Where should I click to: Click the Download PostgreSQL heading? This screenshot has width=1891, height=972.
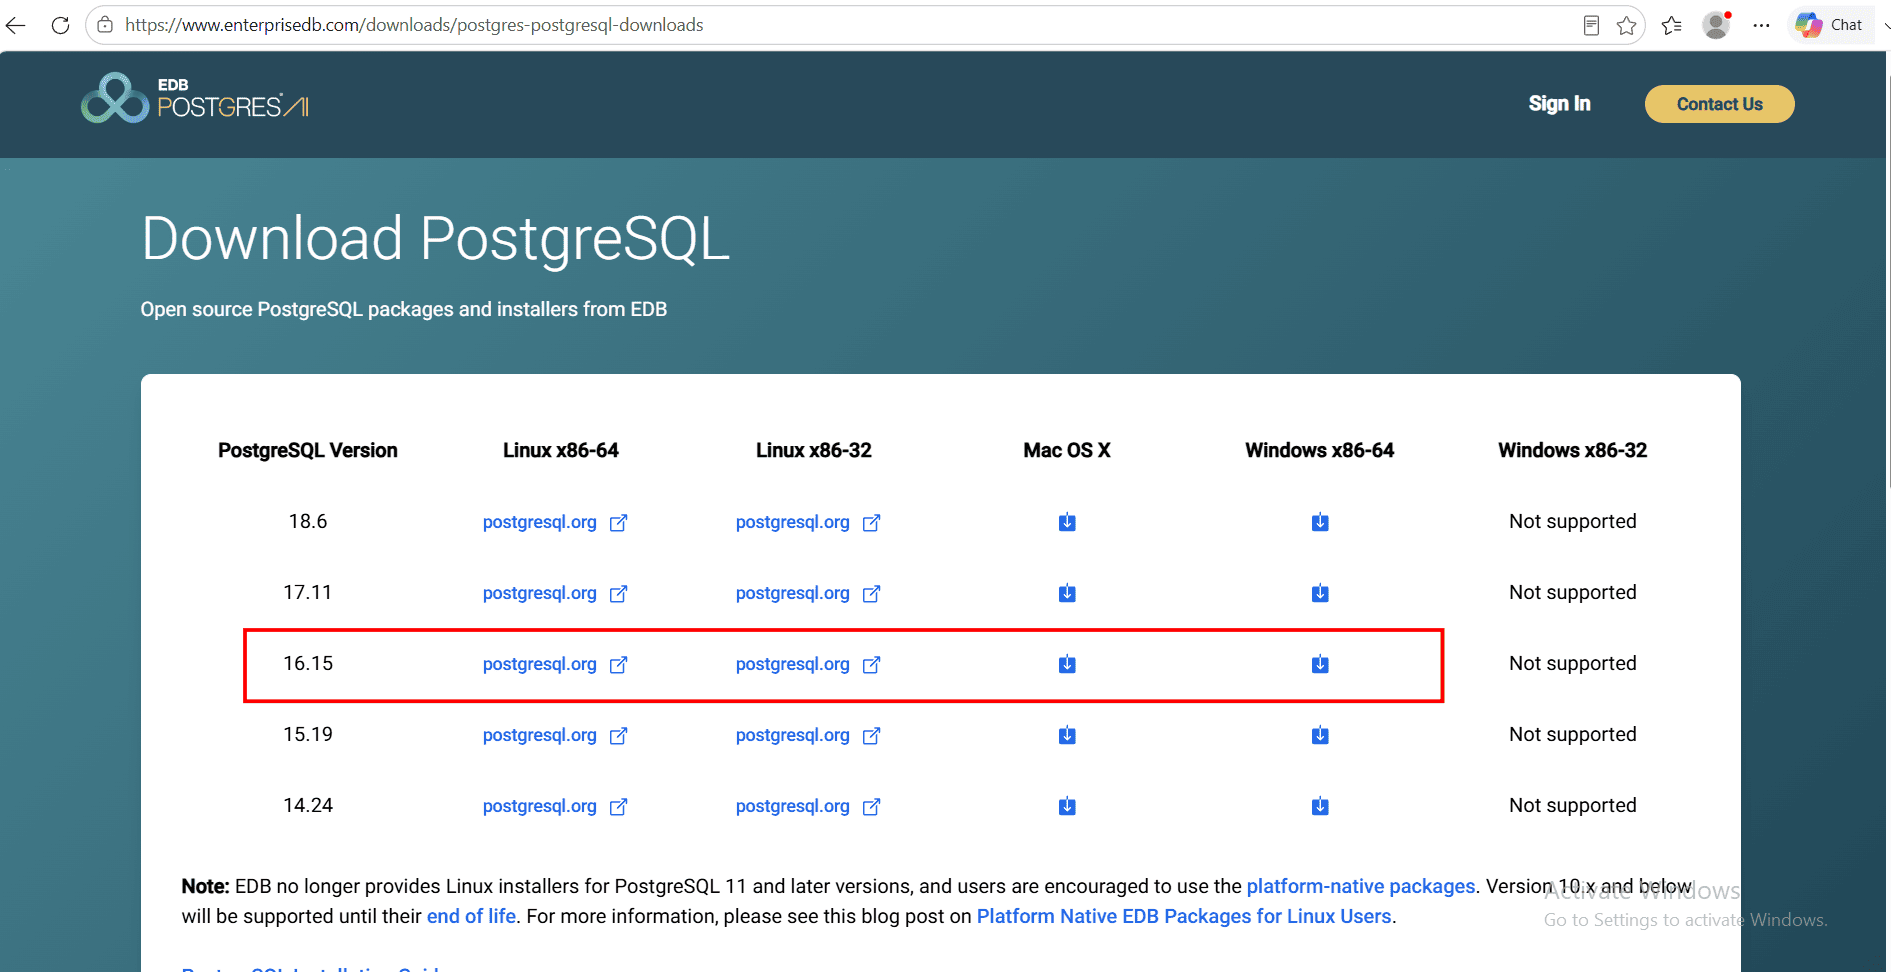point(436,240)
